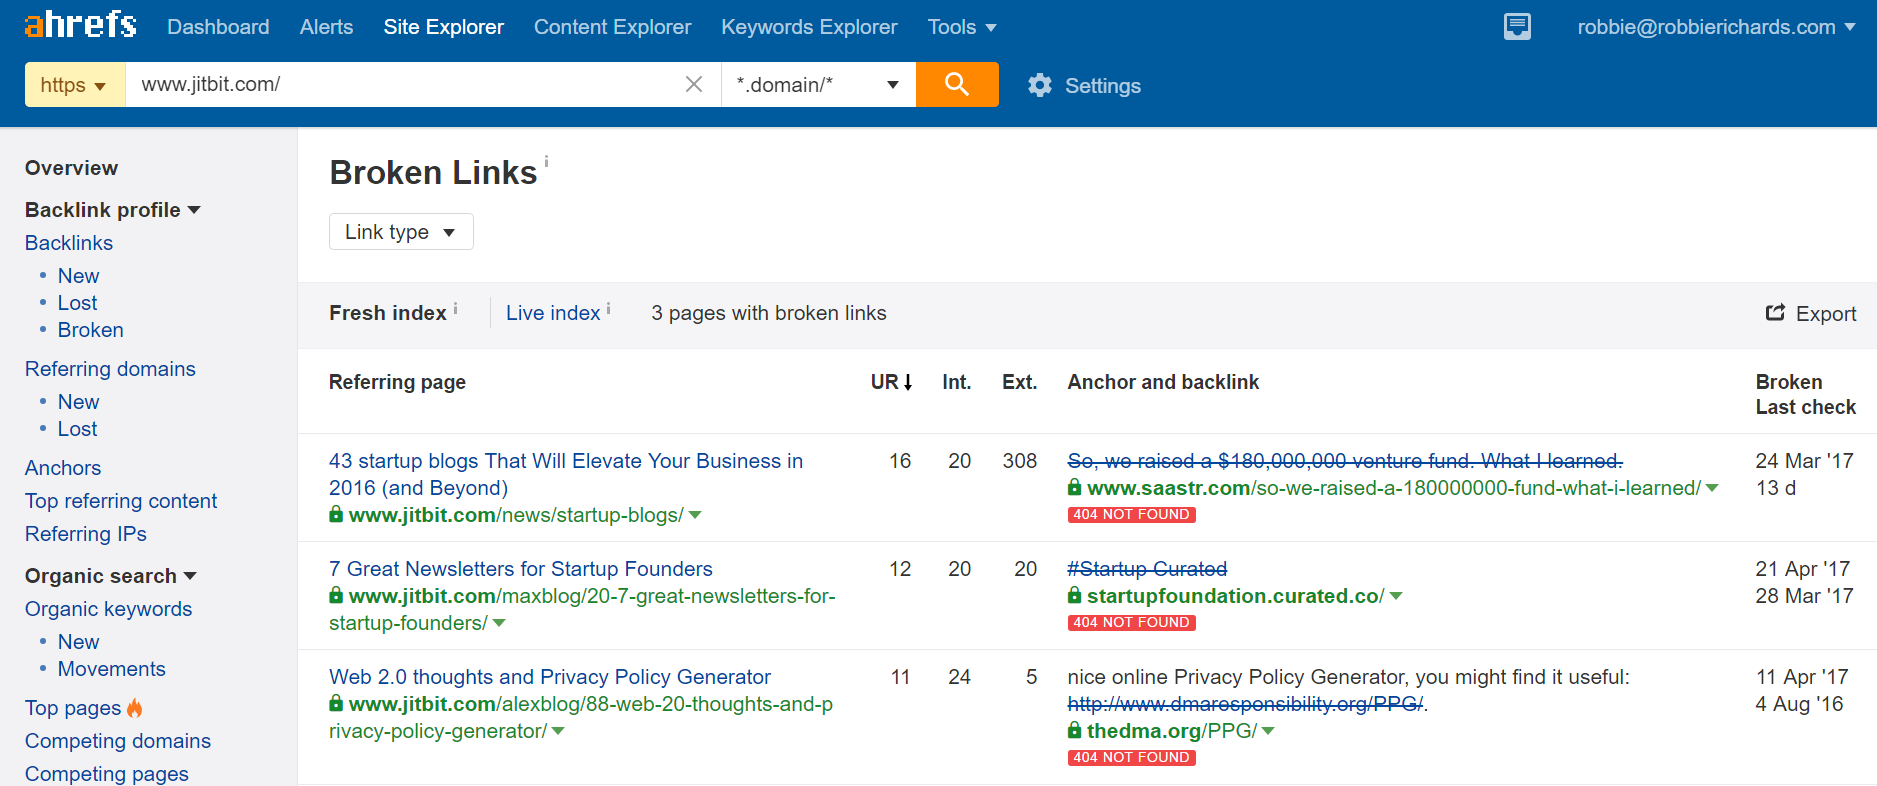1877x786 pixels.
Task: Click the orange search magnifier button
Action: pos(956,85)
